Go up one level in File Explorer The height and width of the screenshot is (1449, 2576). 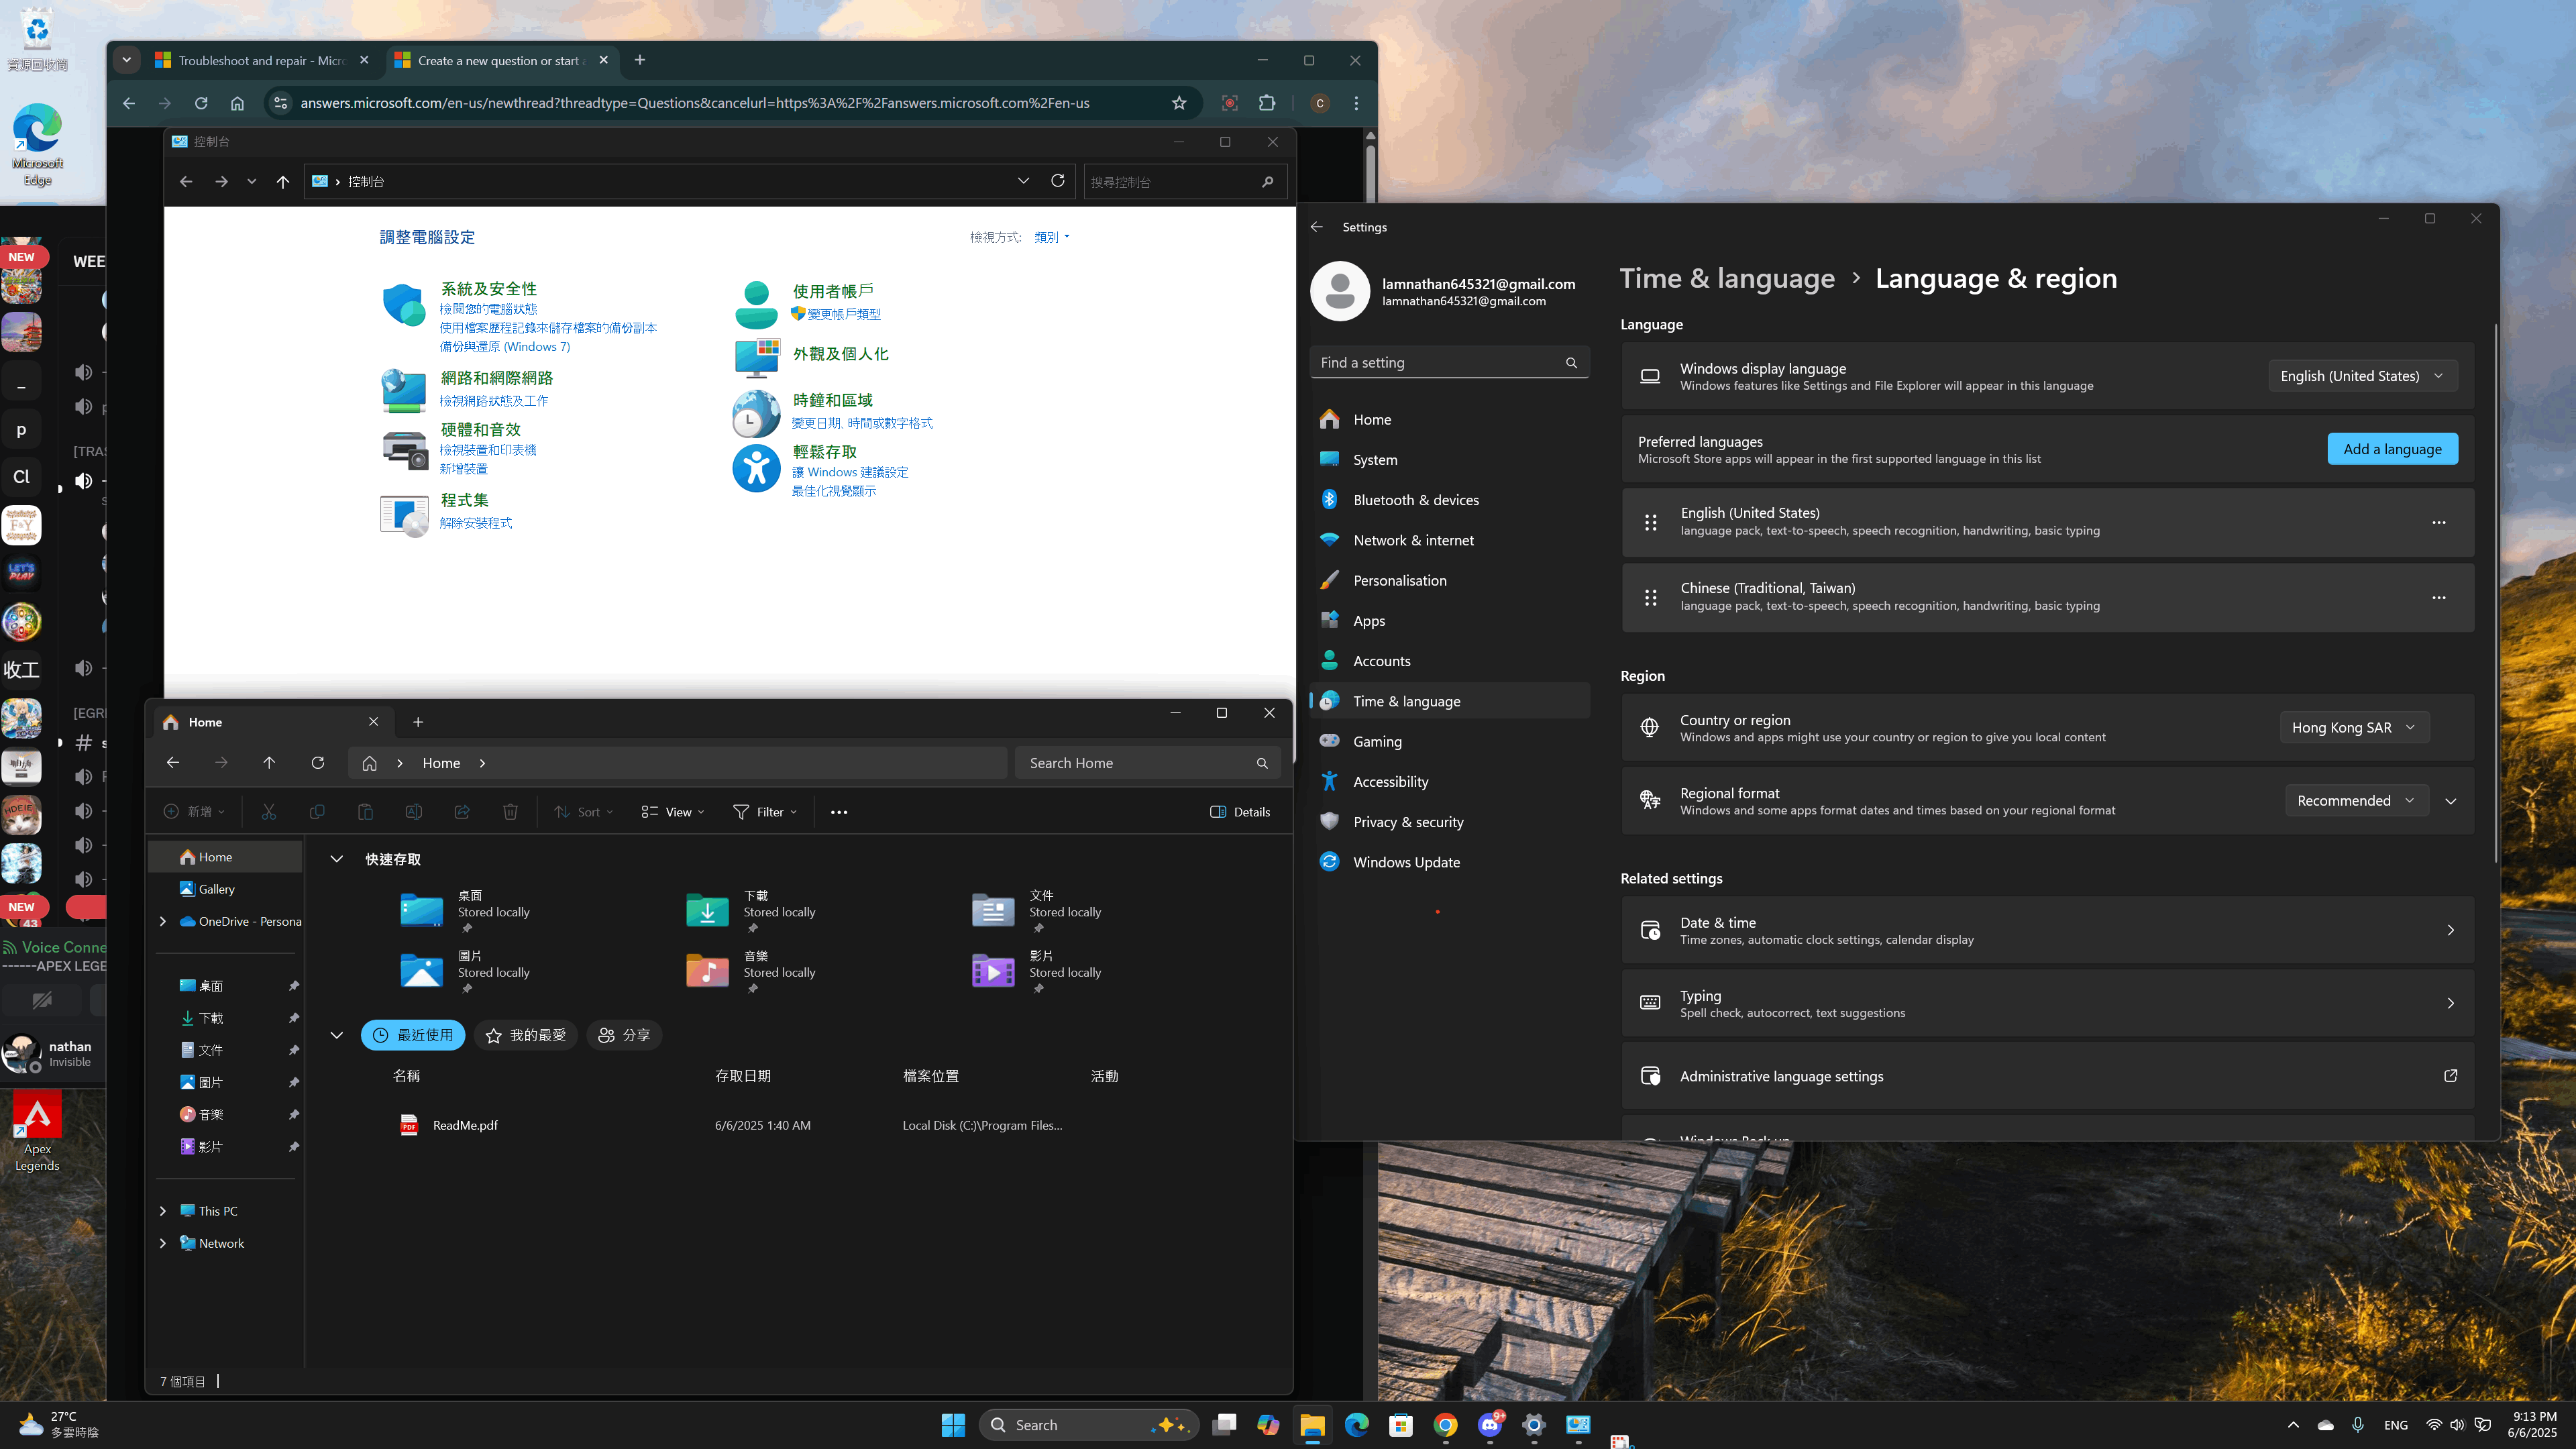click(269, 763)
